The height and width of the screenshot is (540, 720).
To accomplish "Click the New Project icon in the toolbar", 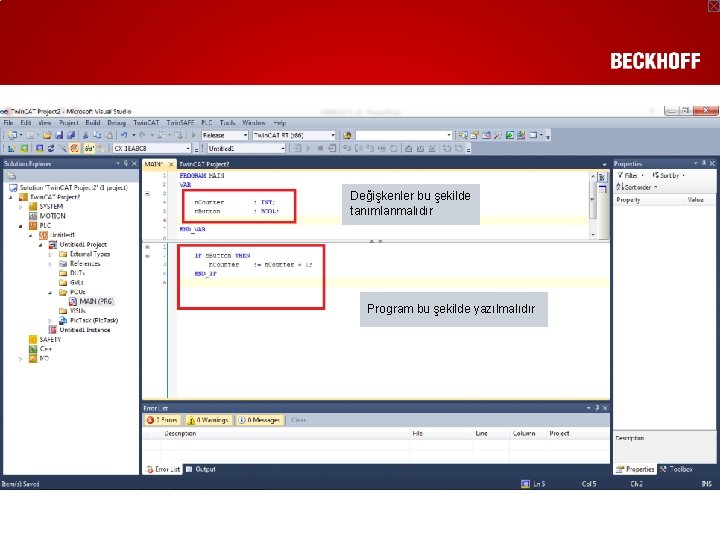I will coord(12,135).
